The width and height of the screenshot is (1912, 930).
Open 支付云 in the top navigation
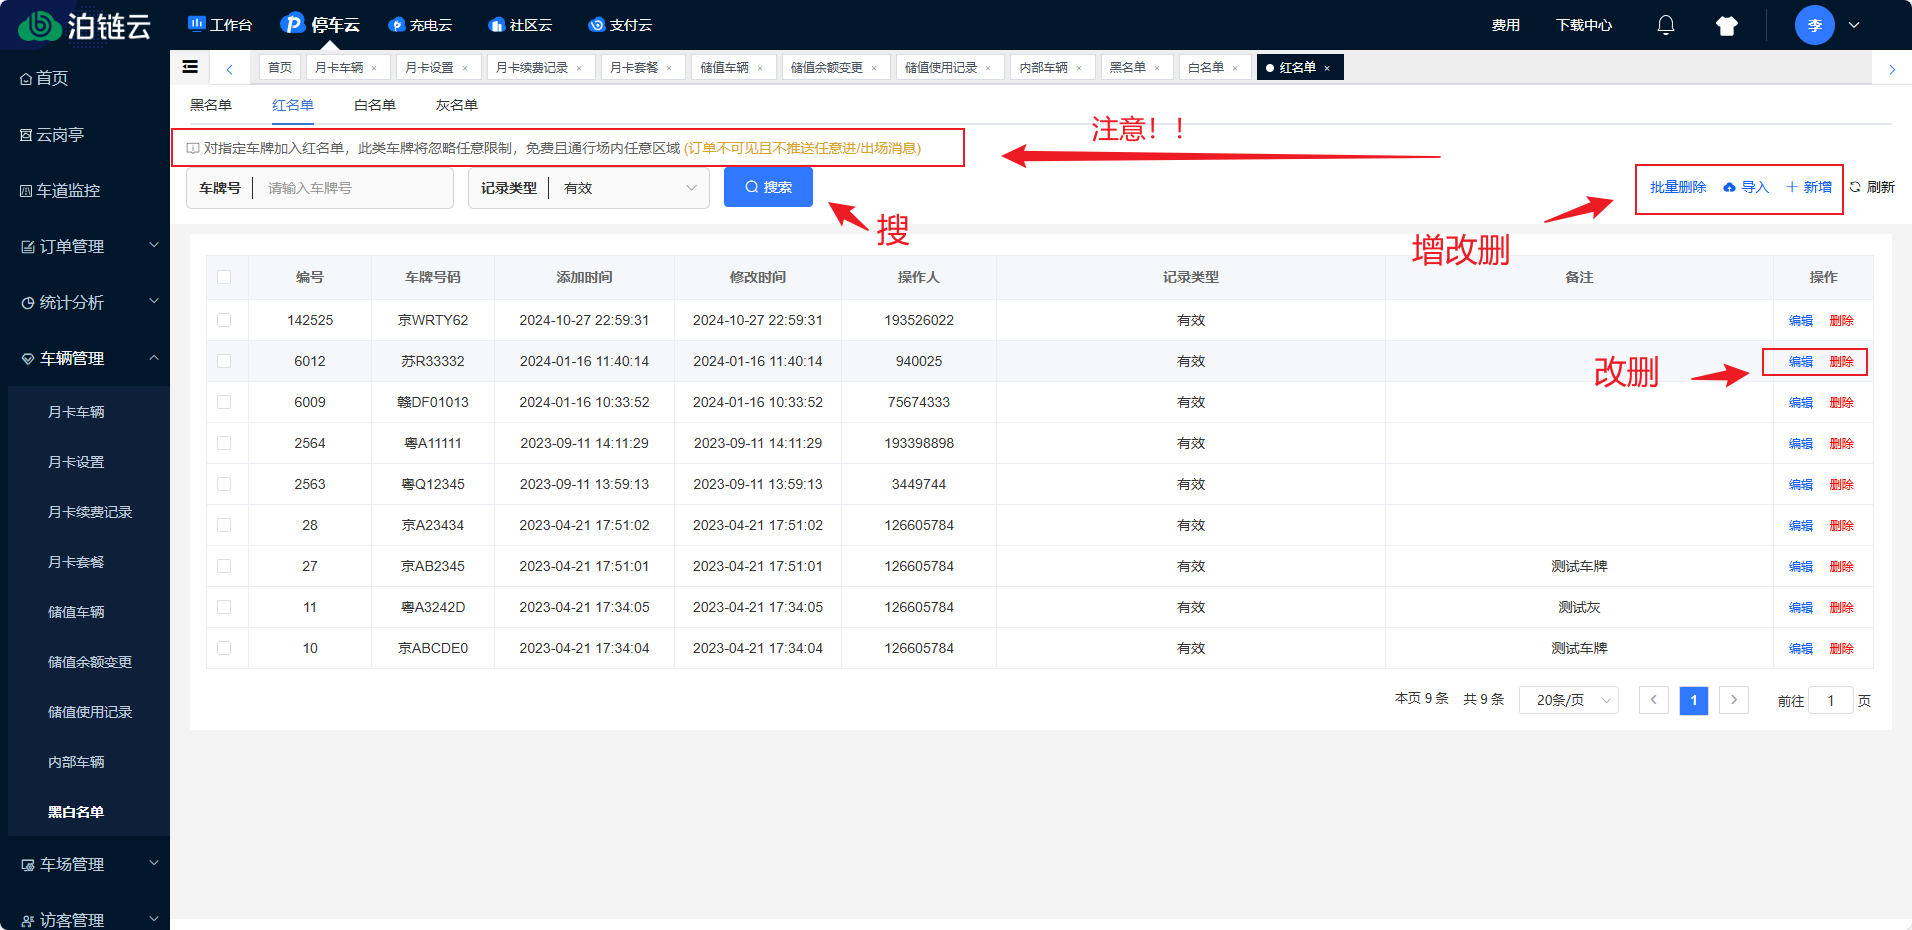[620, 25]
